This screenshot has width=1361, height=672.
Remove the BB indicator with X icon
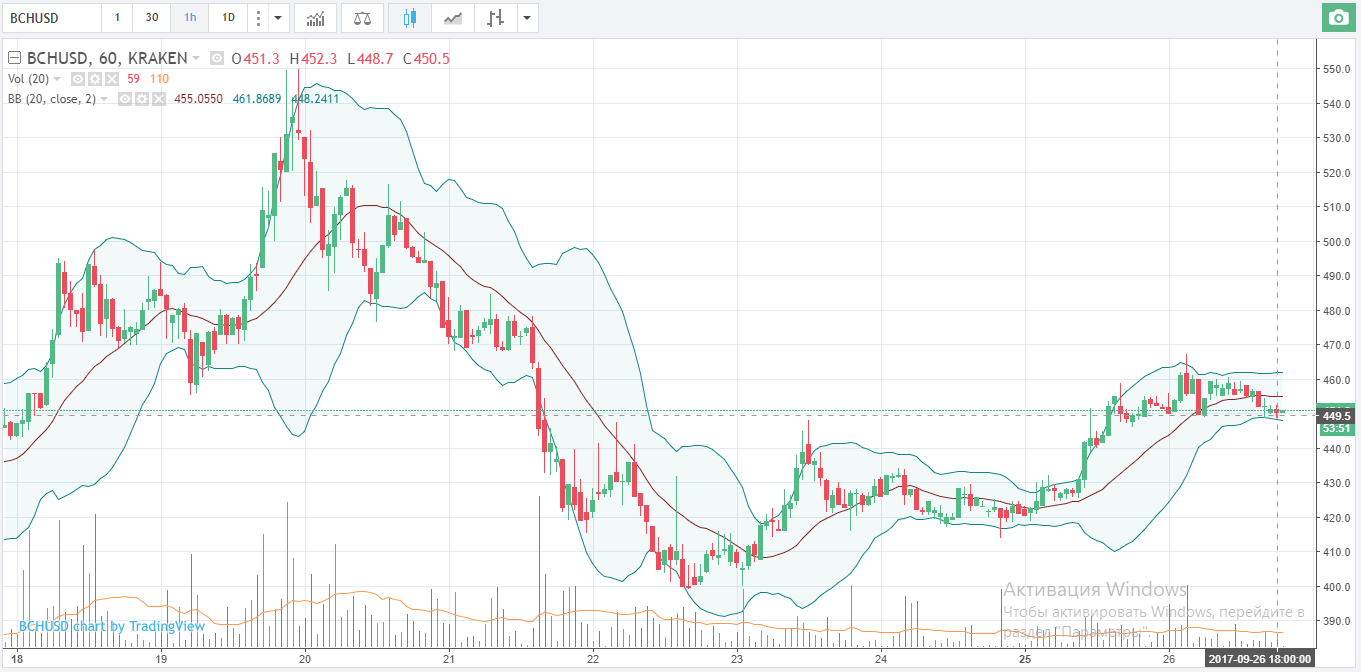(160, 99)
